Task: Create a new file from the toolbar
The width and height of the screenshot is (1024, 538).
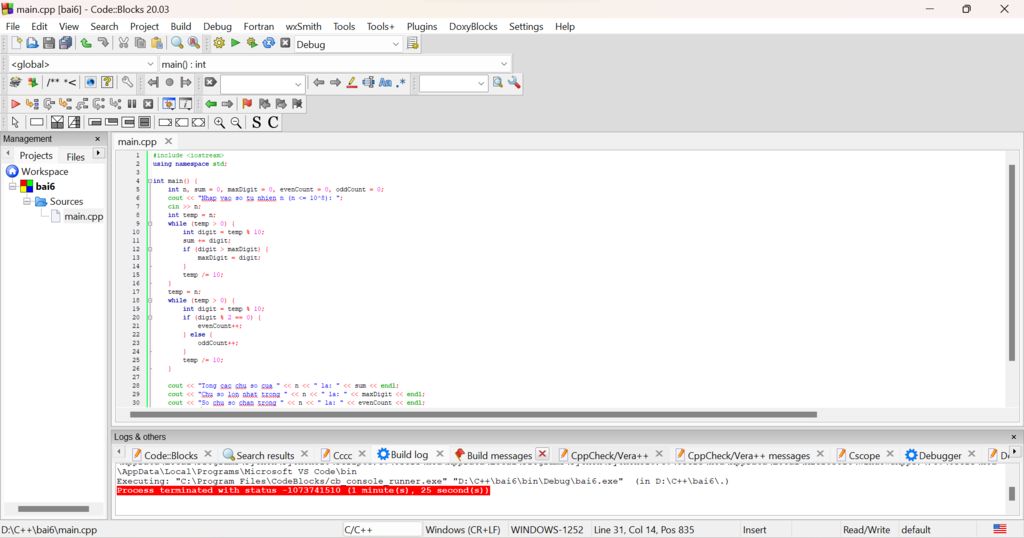Action: tap(16, 43)
